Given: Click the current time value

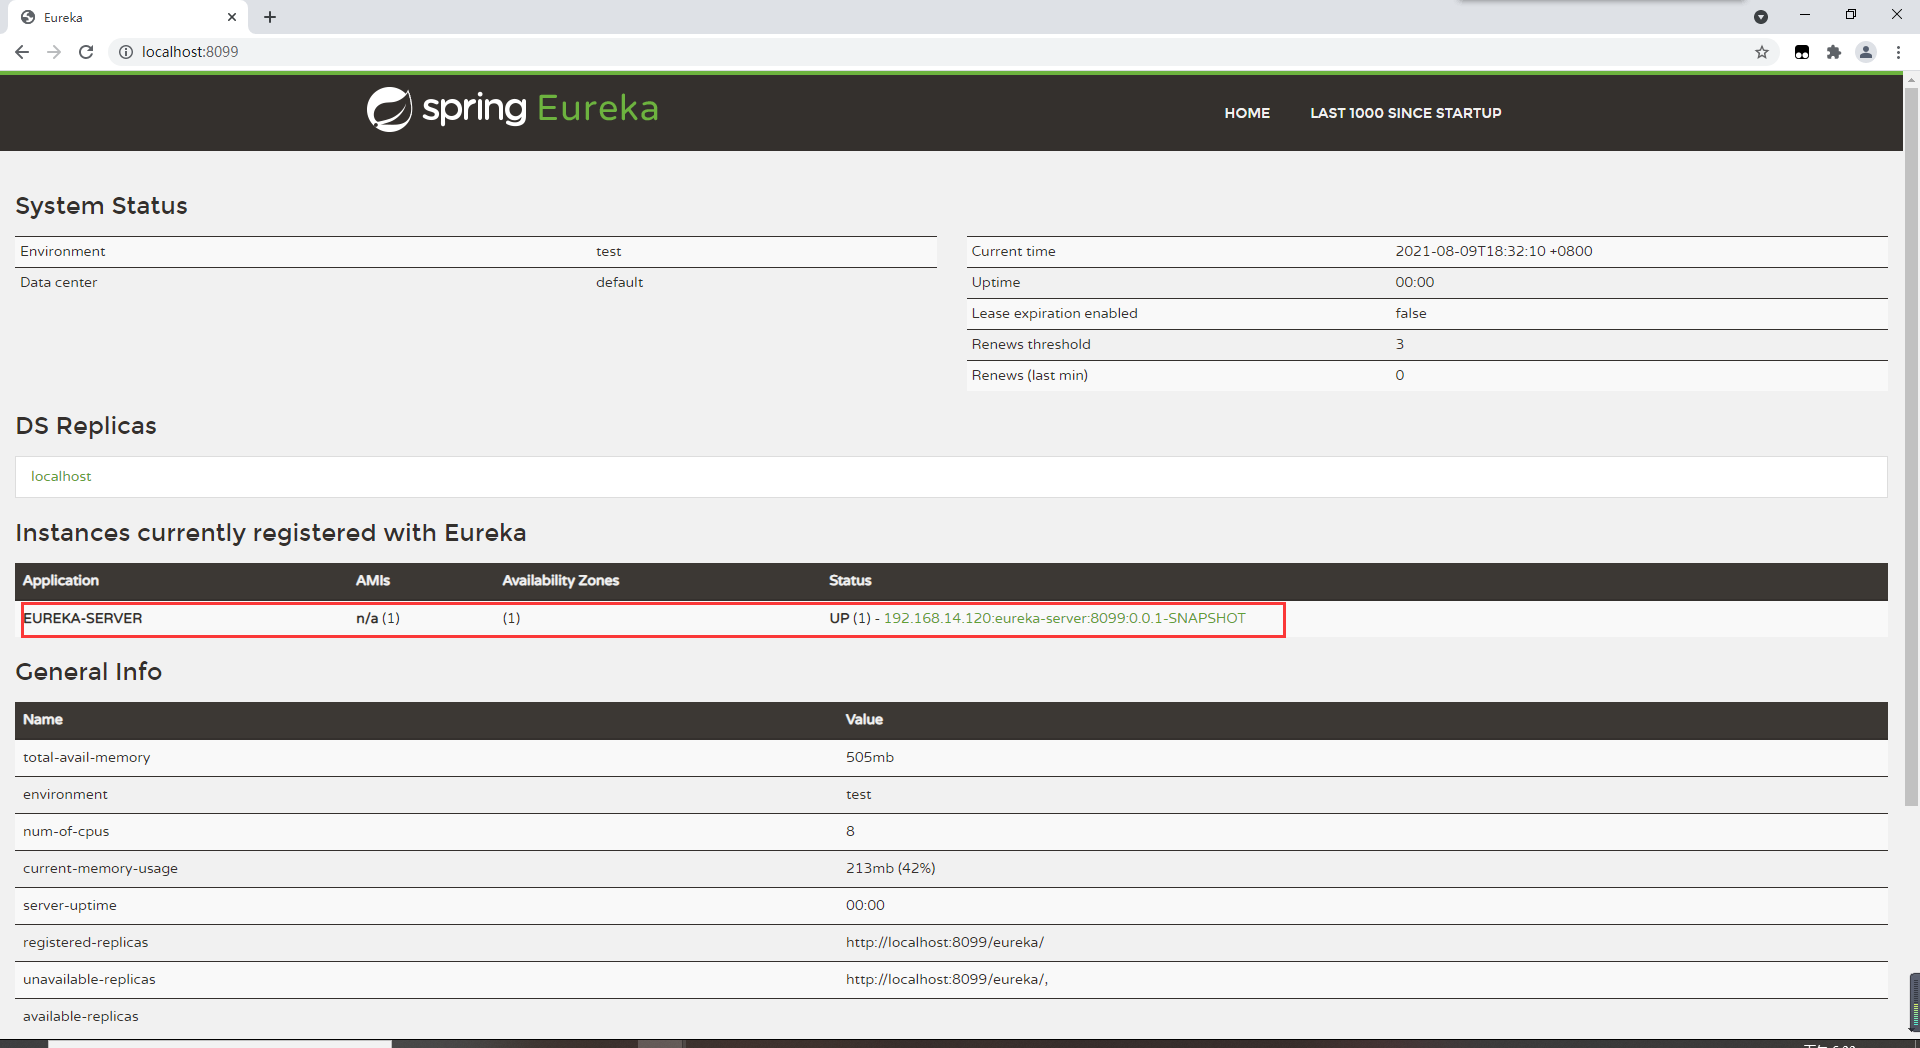Looking at the screenshot, I should coord(1494,251).
